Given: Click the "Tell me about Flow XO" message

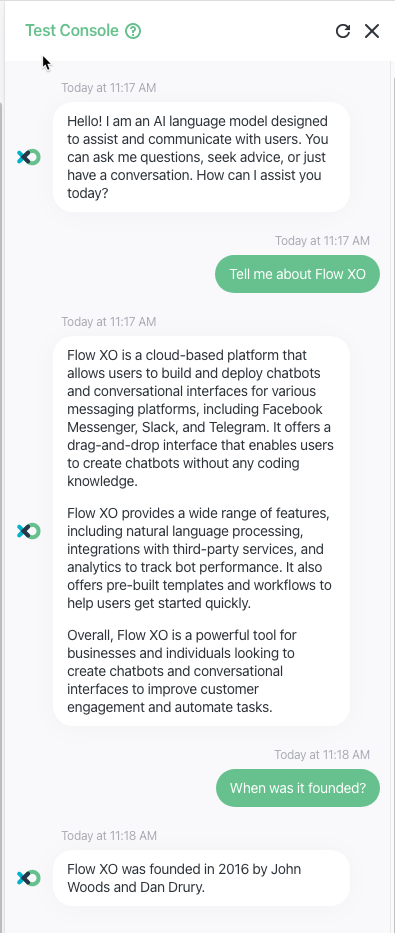Looking at the screenshot, I should [x=297, y=274].
